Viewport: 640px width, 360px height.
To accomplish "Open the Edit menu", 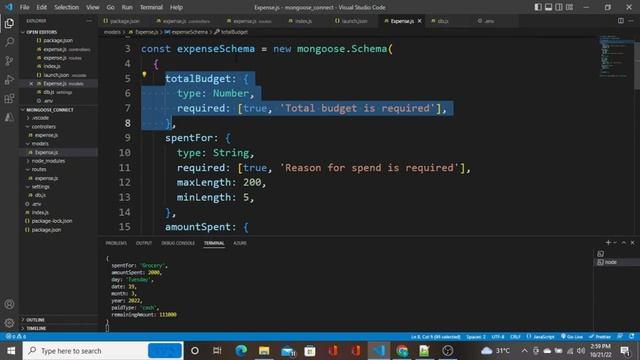I will tap(41, 7).
